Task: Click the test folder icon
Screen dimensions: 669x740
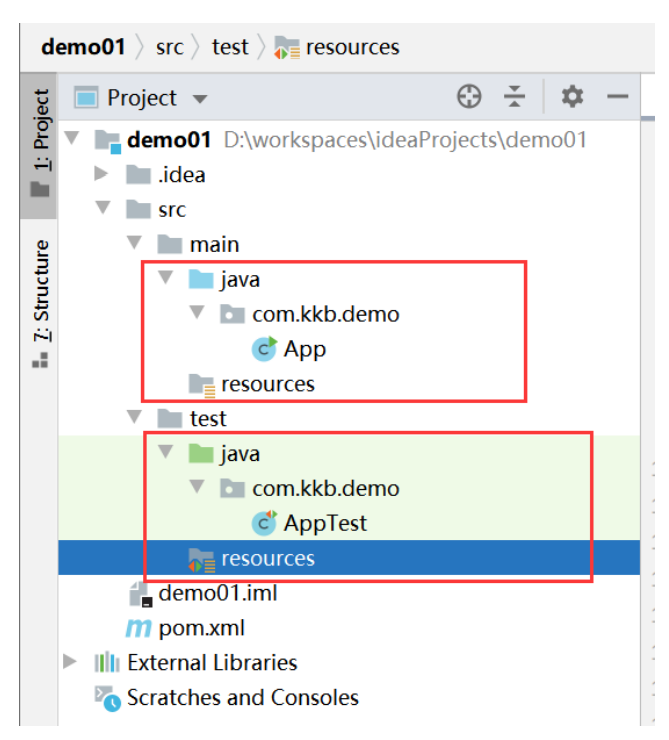Action: click(169, 419)
